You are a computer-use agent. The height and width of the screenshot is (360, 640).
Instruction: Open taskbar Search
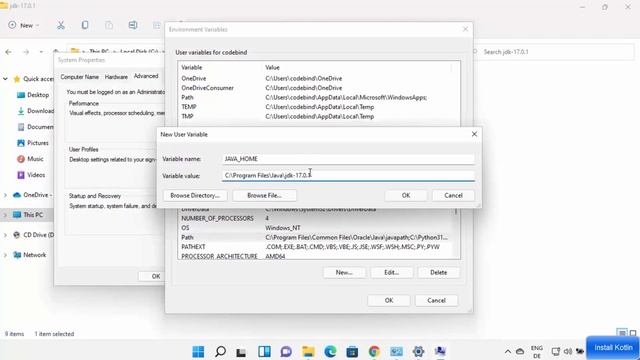point(220,351)
